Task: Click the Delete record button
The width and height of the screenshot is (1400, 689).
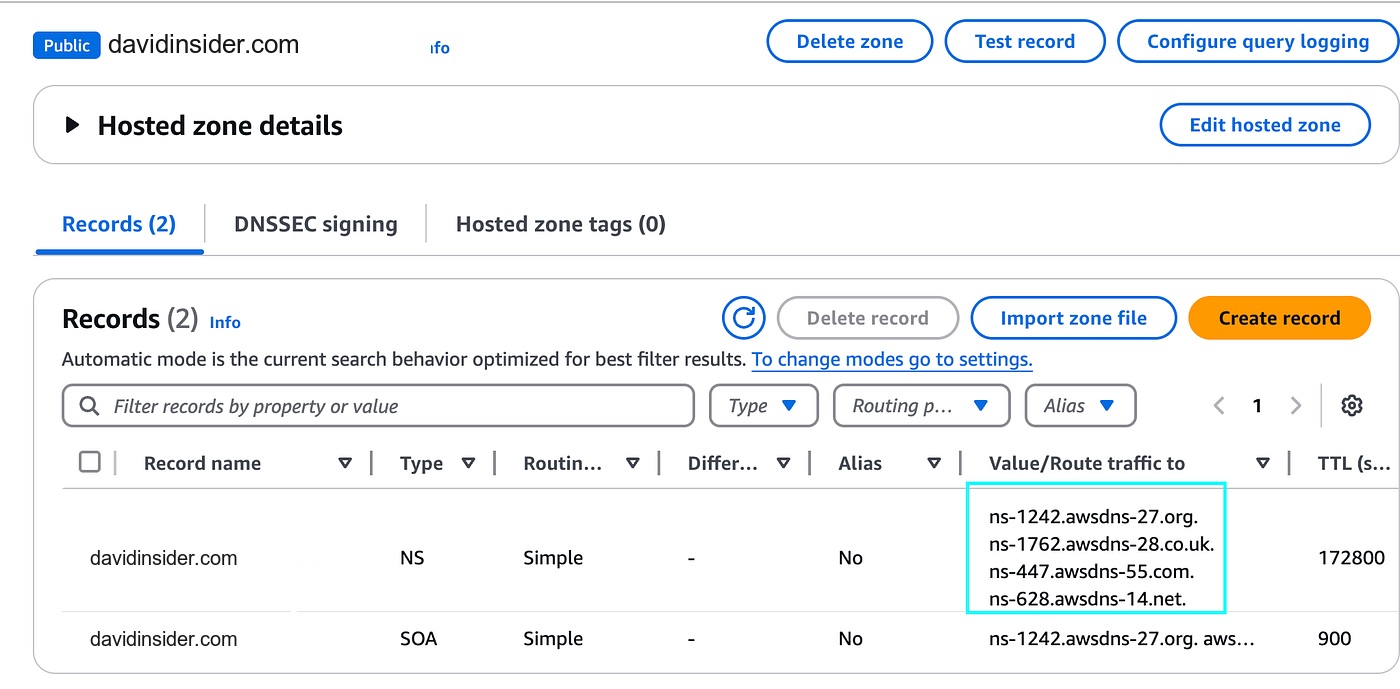Action: pos(868,318)
